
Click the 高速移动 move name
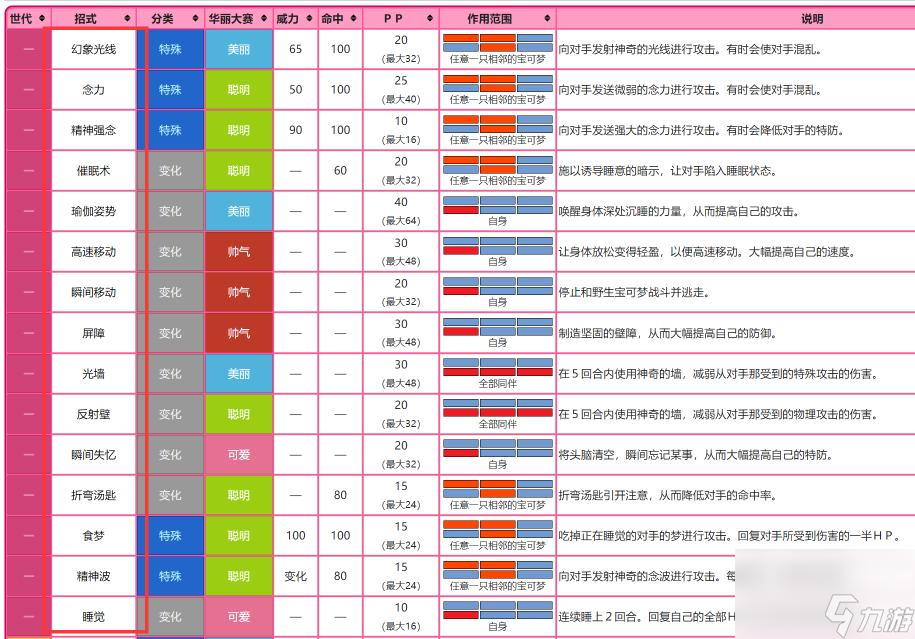click(93, 252)
